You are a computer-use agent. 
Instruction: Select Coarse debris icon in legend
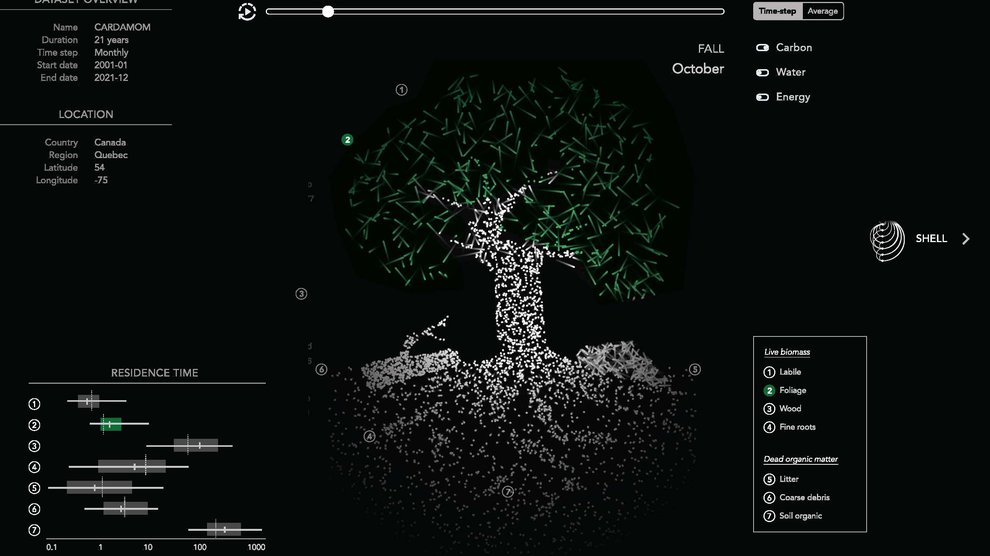(769, 497)
